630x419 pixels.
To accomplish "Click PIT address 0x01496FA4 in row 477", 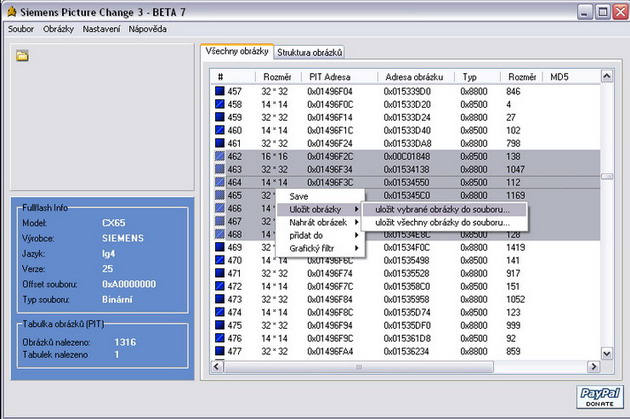I will point(330,351).
